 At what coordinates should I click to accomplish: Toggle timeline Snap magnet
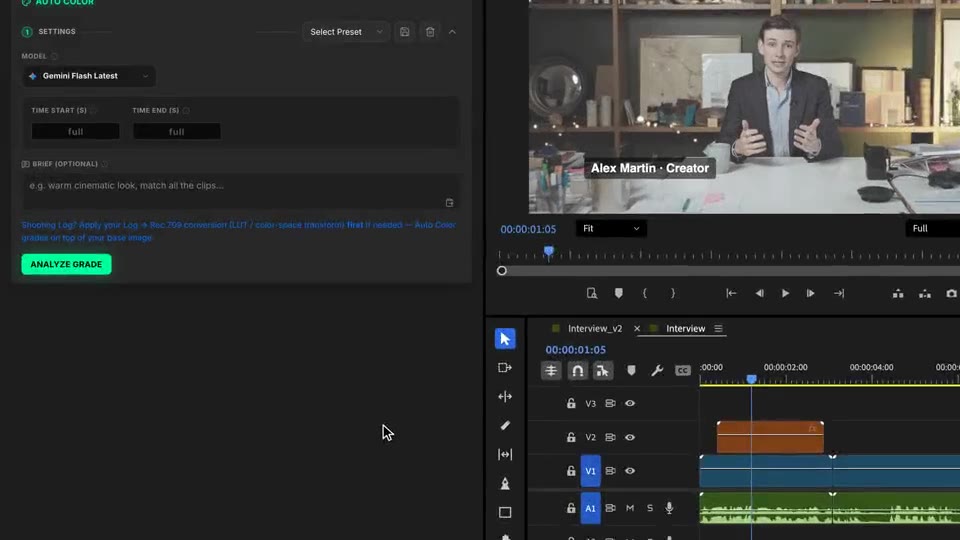tap(577, 370)
